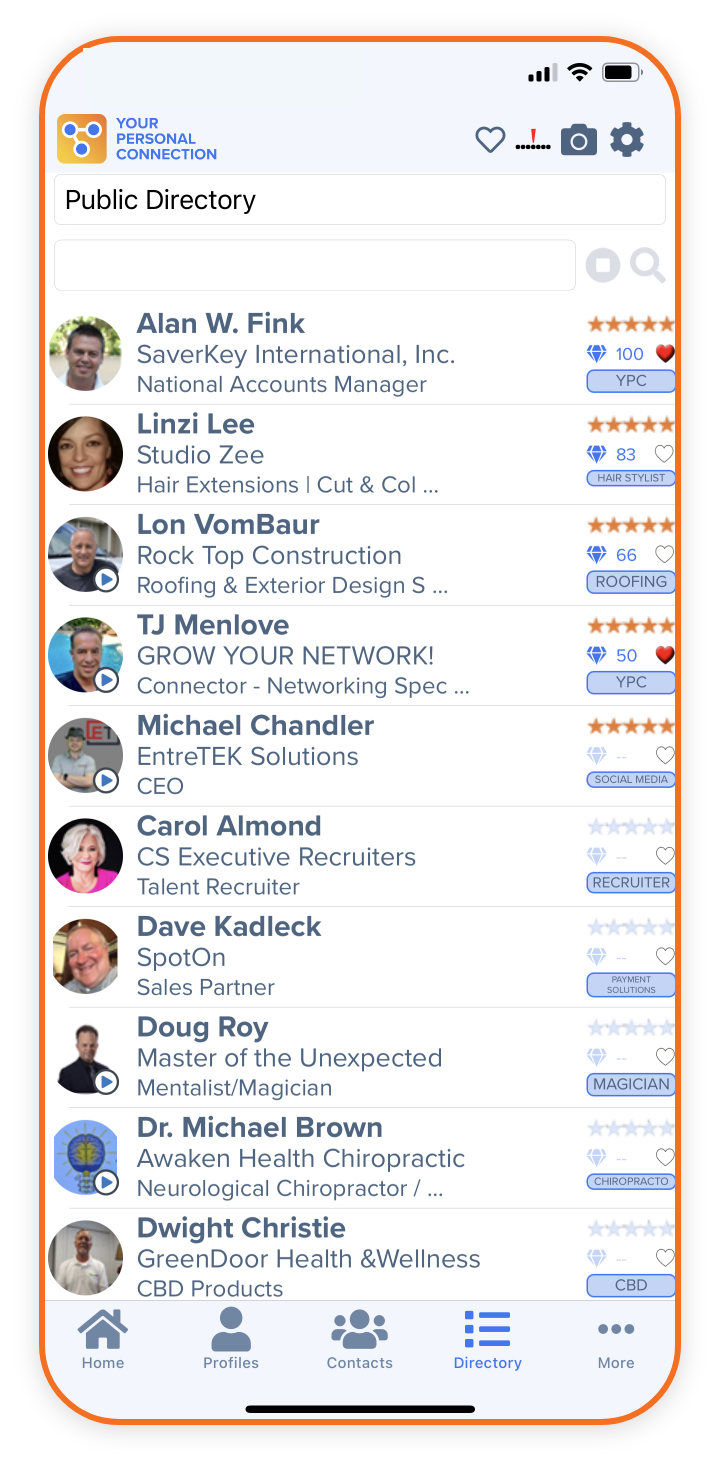The image size is (720, 1467).
Task: Favorite Linzi Lee with the heart
Action: [x=664, y=454]
